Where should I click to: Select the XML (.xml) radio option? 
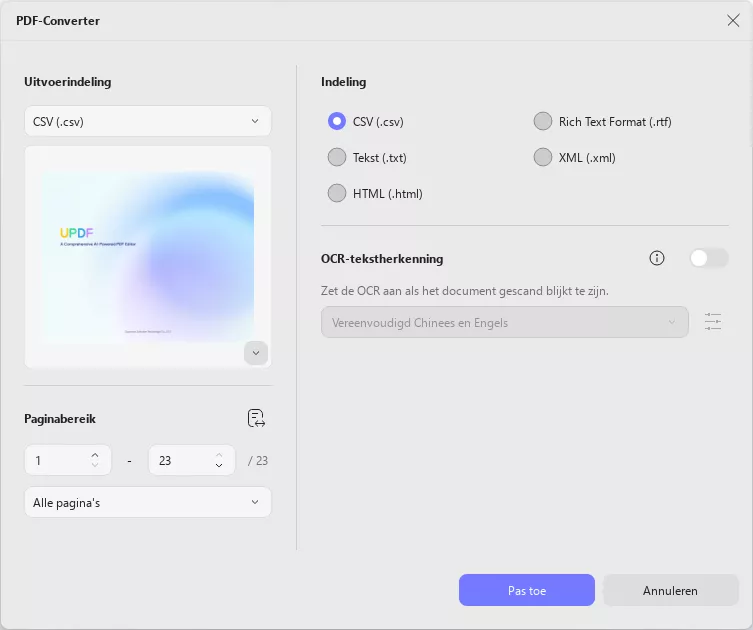point(543,158)
